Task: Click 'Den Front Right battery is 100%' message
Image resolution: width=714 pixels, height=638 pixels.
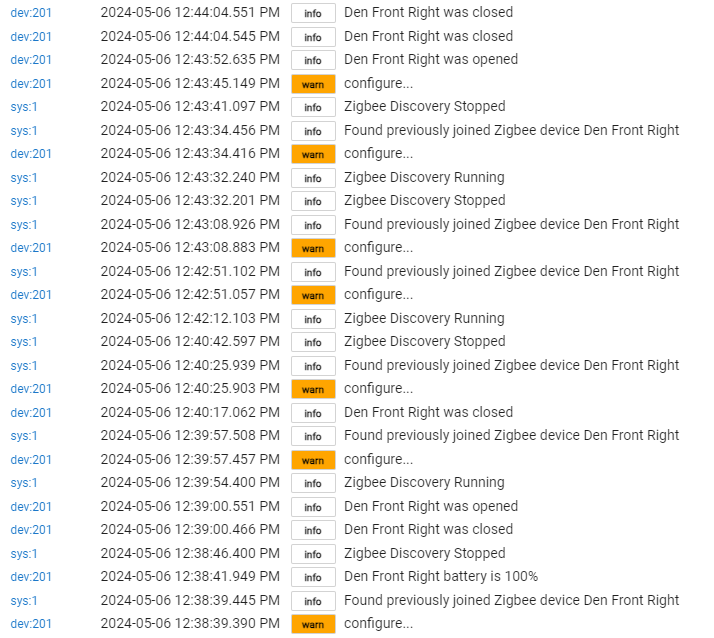Action: (x=441, y=577)
